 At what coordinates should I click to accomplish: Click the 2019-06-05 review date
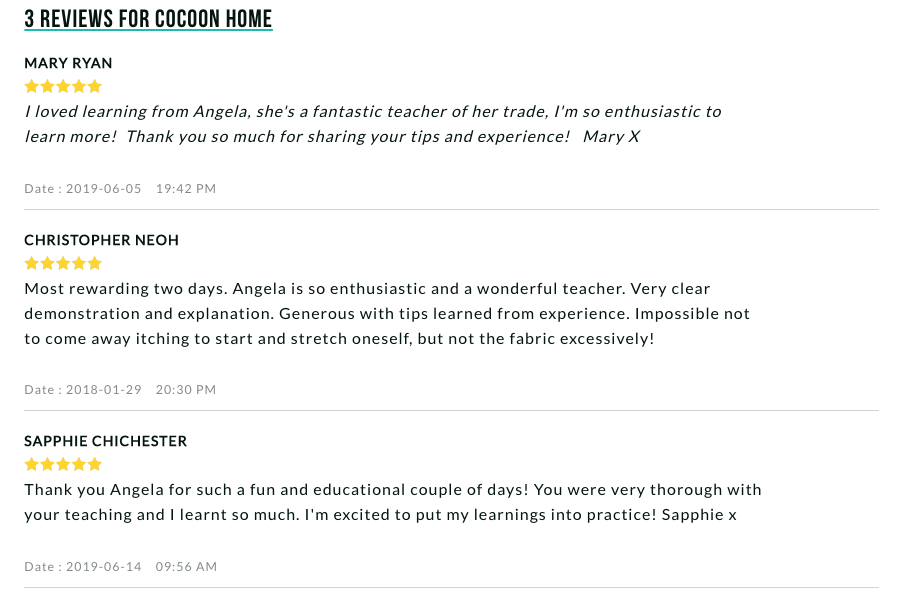(103, 189)
